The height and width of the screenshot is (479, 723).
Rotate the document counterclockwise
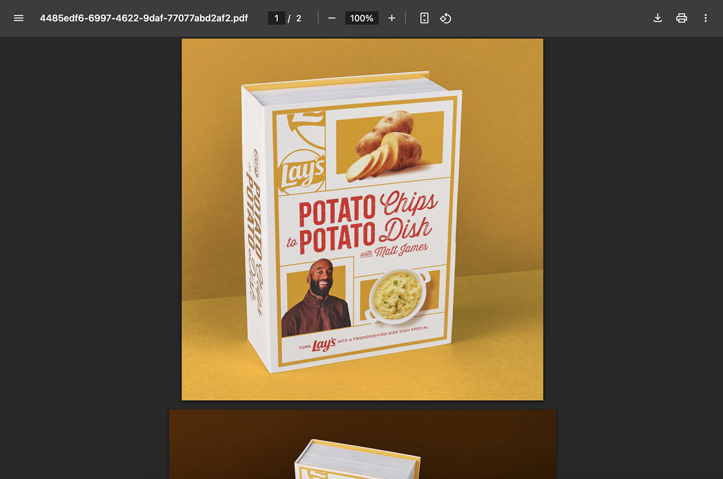(x=445, y=18)
